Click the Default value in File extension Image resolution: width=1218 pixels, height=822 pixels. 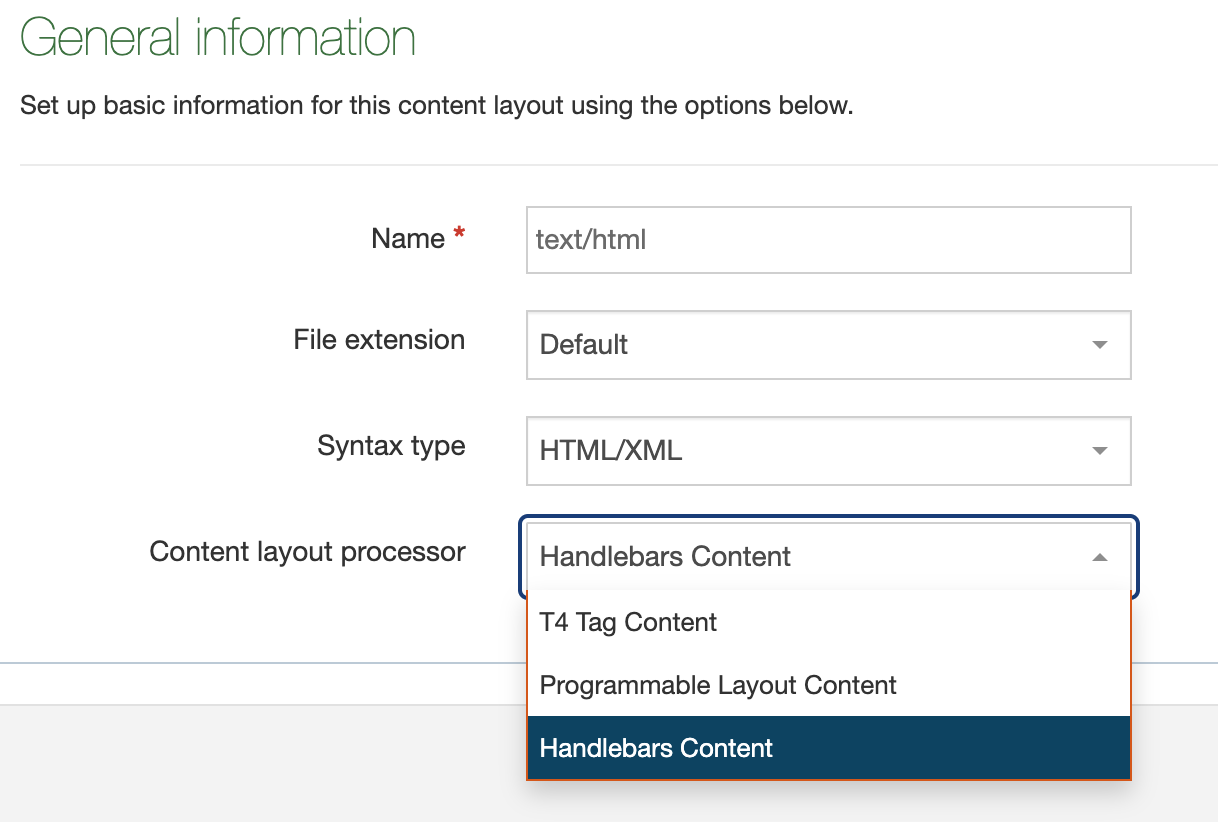click(582, 345)
